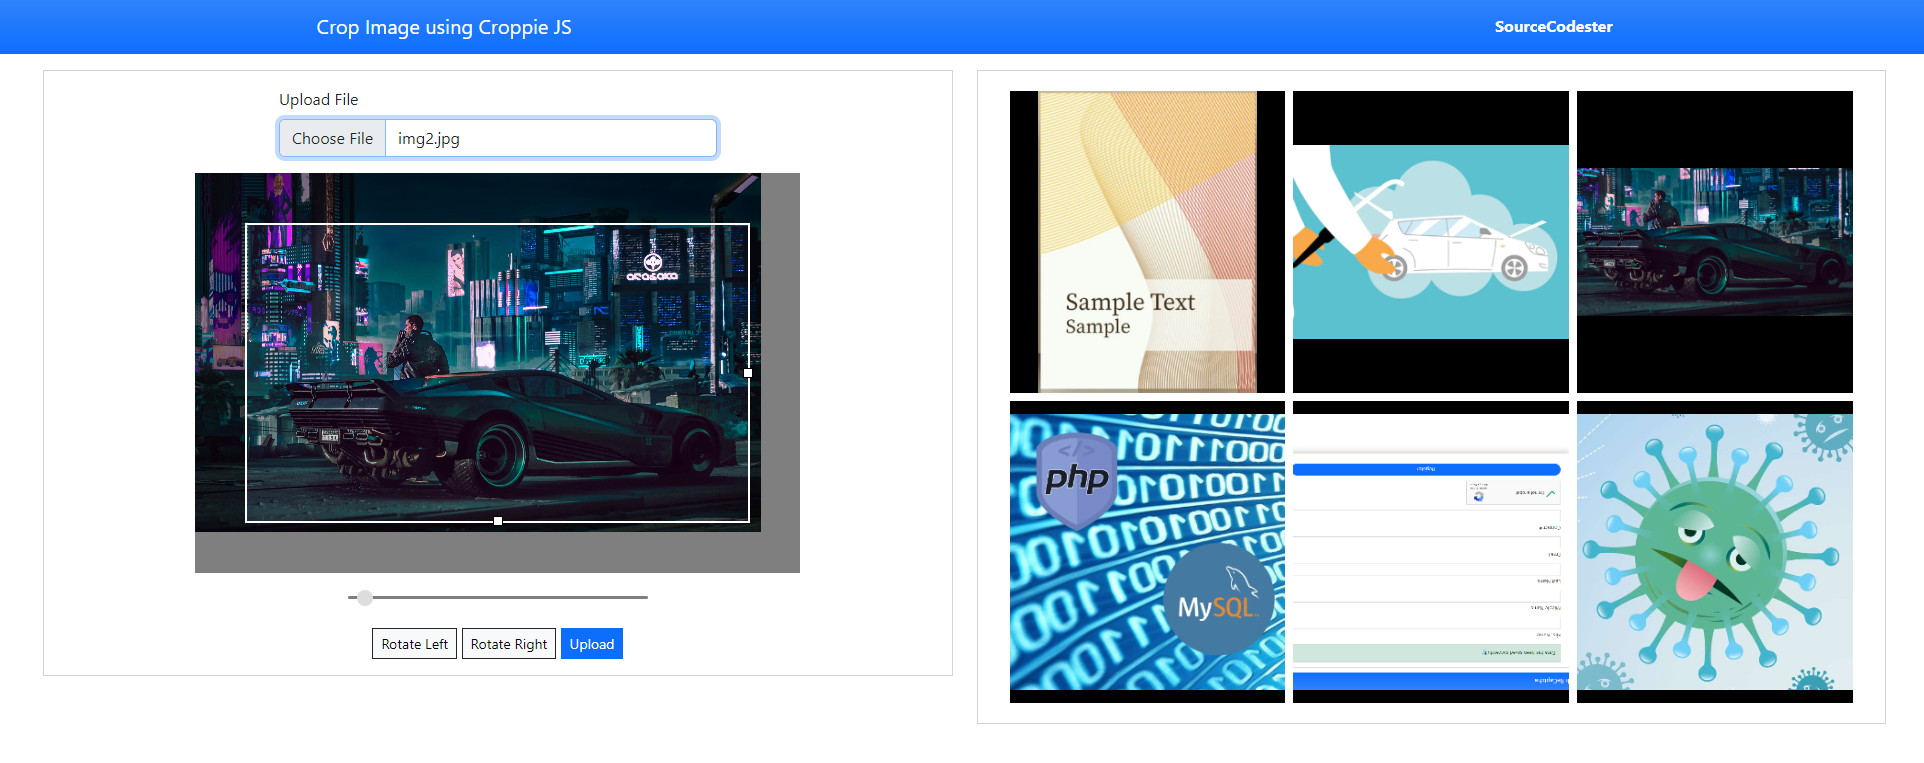
Task: Click 'Crop Image using Croppie JS' title
Action: (x=444, y=27)
